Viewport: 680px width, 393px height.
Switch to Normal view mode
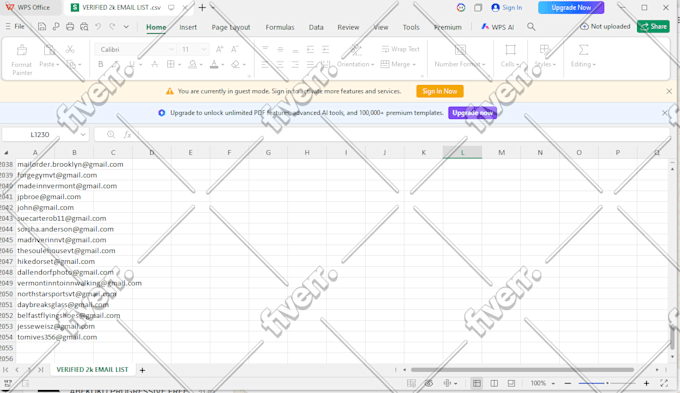pos(477,383)
